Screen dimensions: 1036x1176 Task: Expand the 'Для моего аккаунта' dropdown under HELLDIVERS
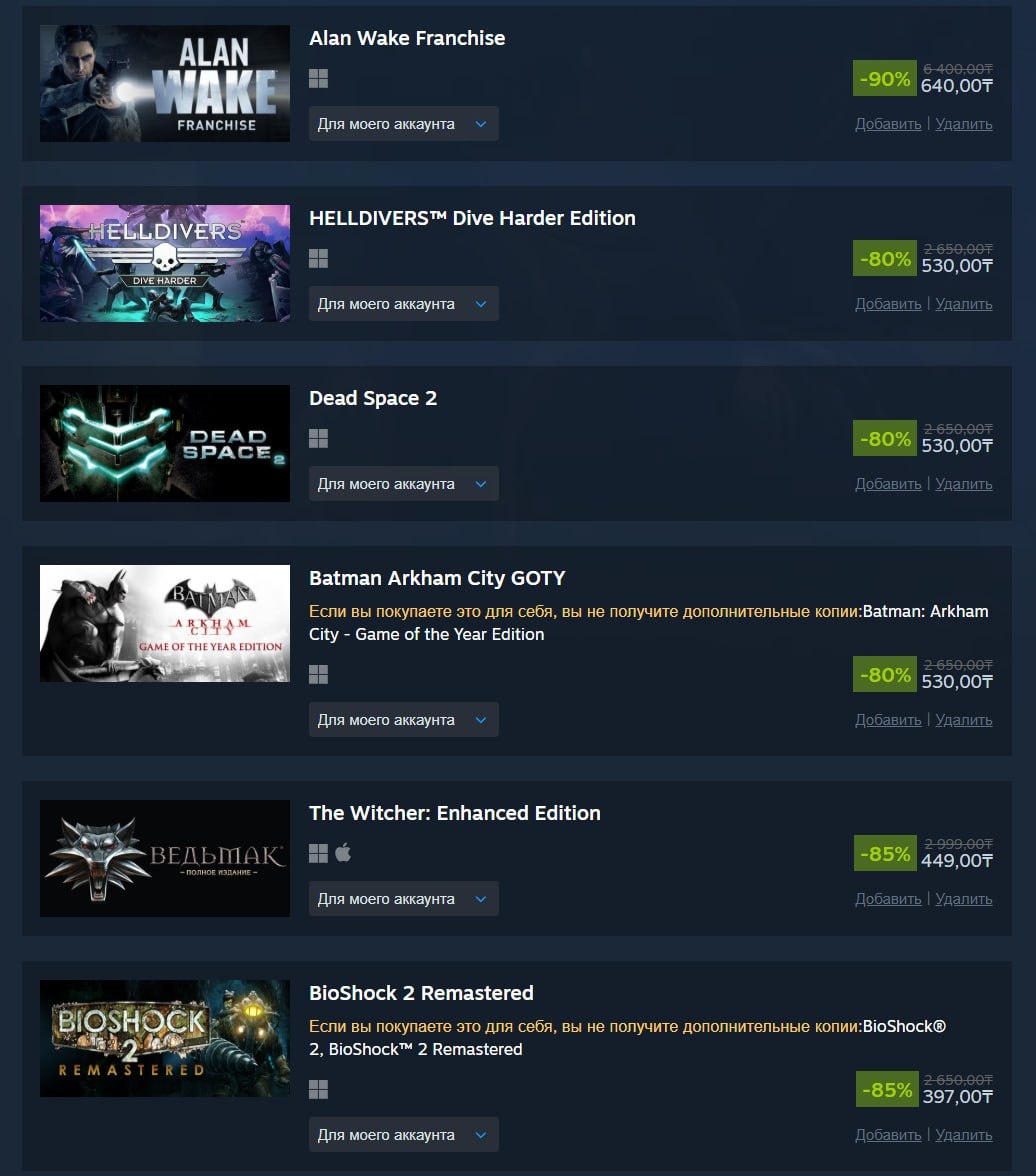[x=404, y=304]
